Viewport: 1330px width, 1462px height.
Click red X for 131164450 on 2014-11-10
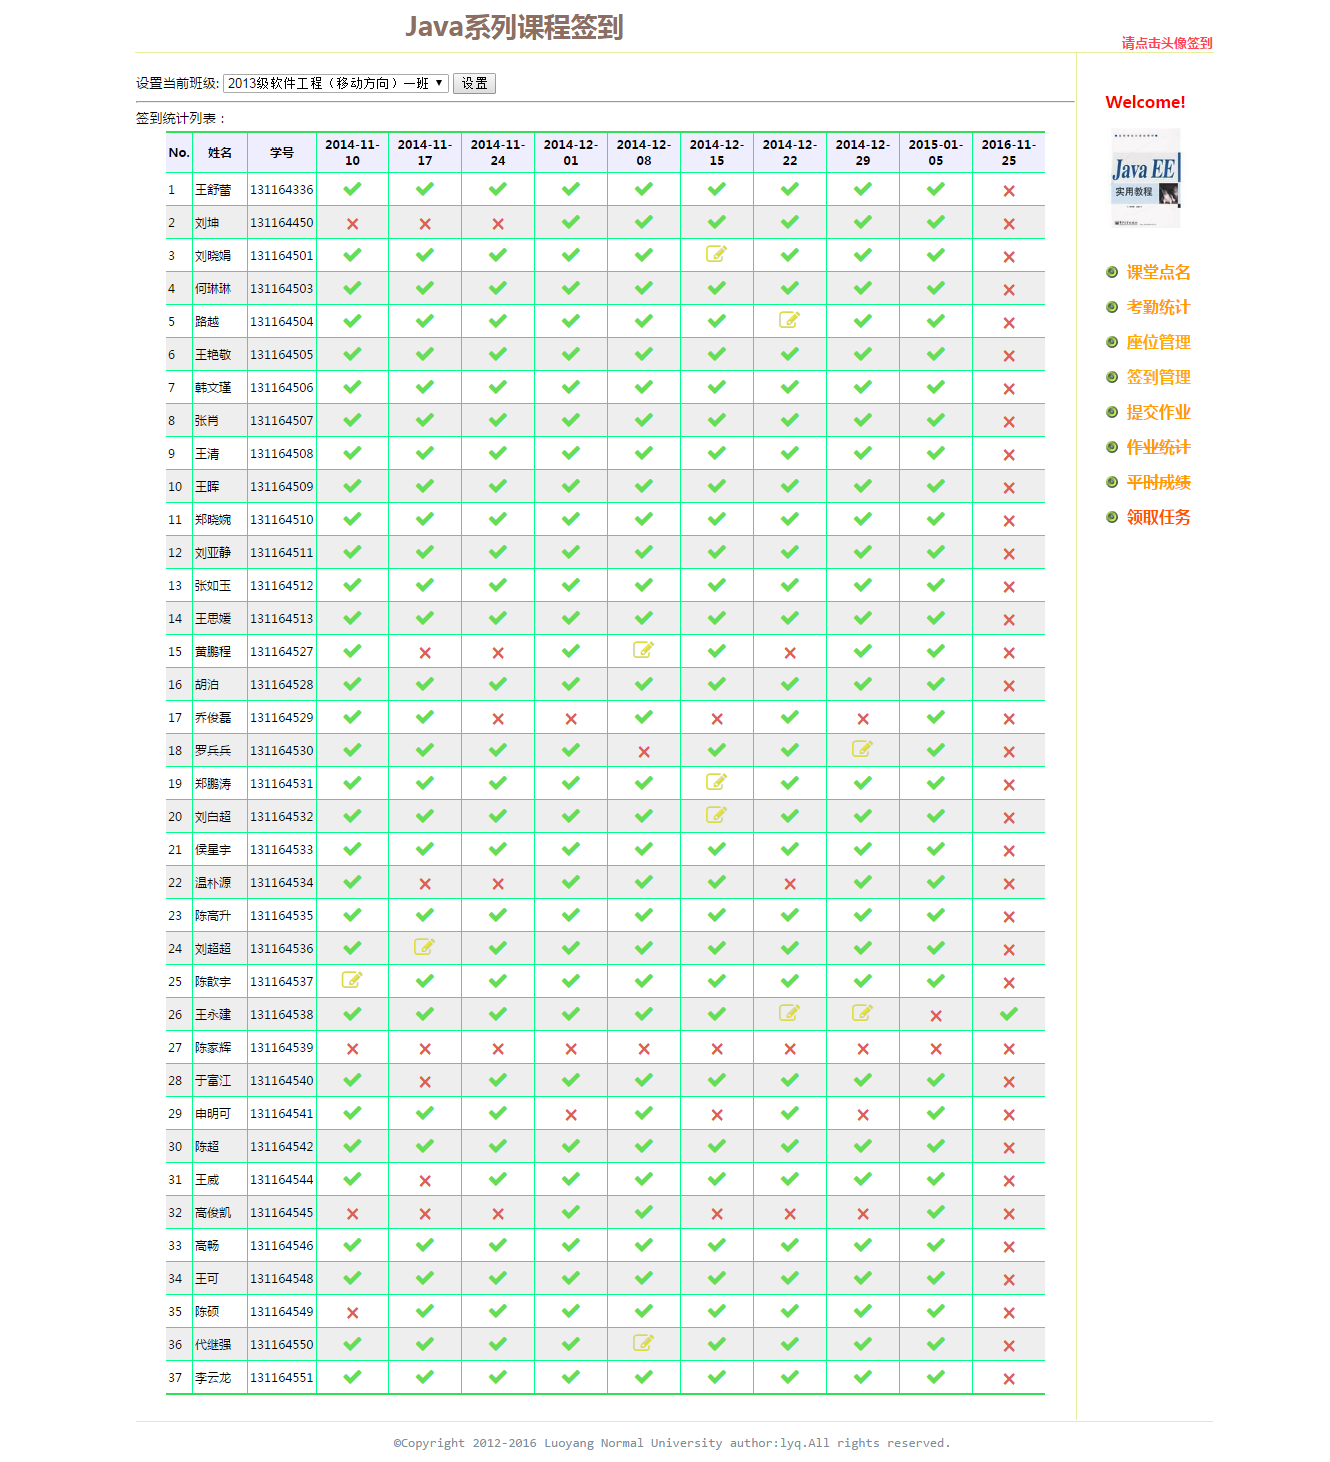[x=352, y=224]
